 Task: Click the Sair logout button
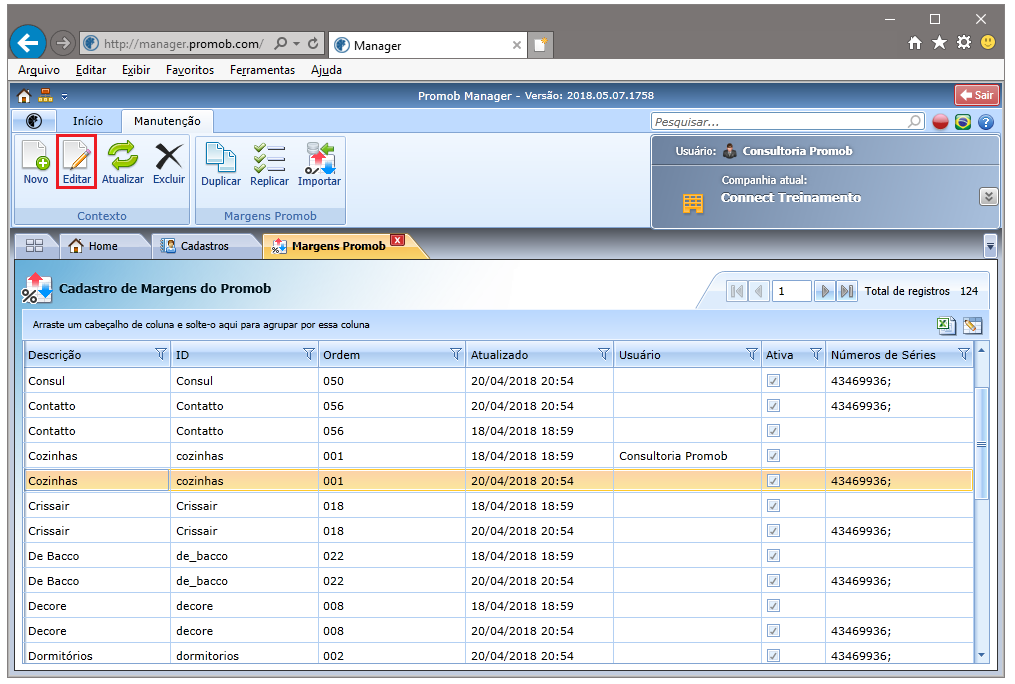pos(977,95)
